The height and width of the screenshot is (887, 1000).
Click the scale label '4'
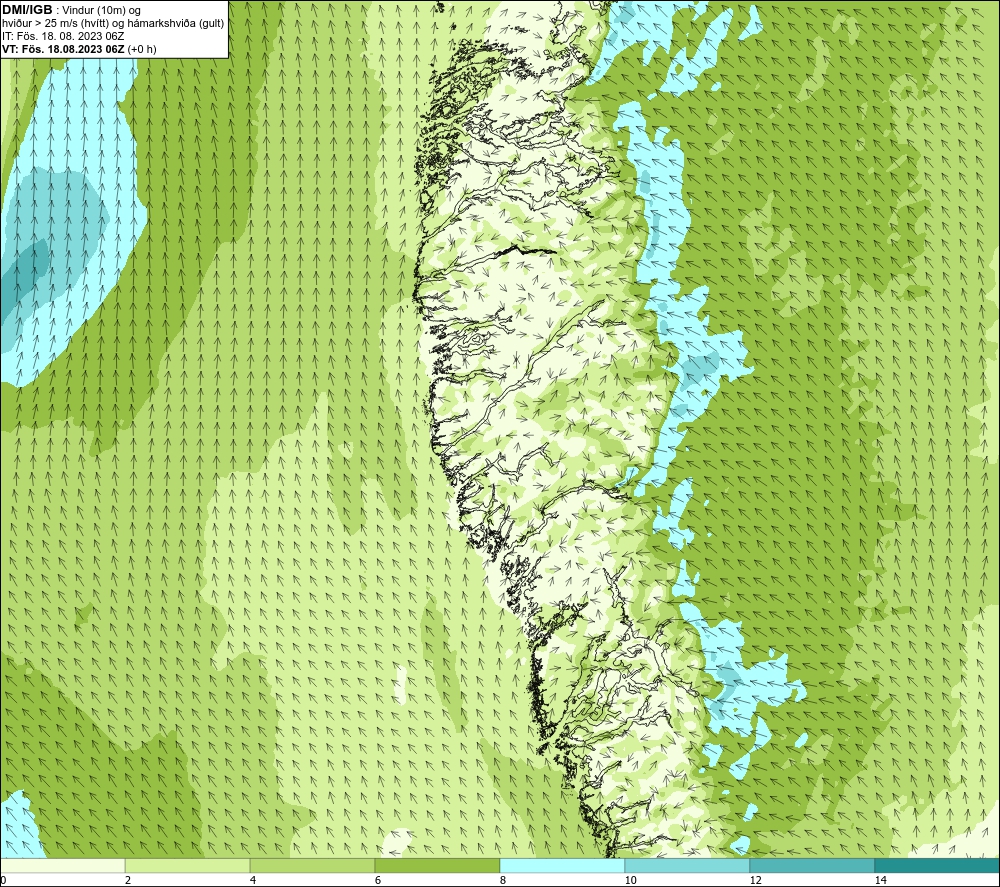[253, 880]
